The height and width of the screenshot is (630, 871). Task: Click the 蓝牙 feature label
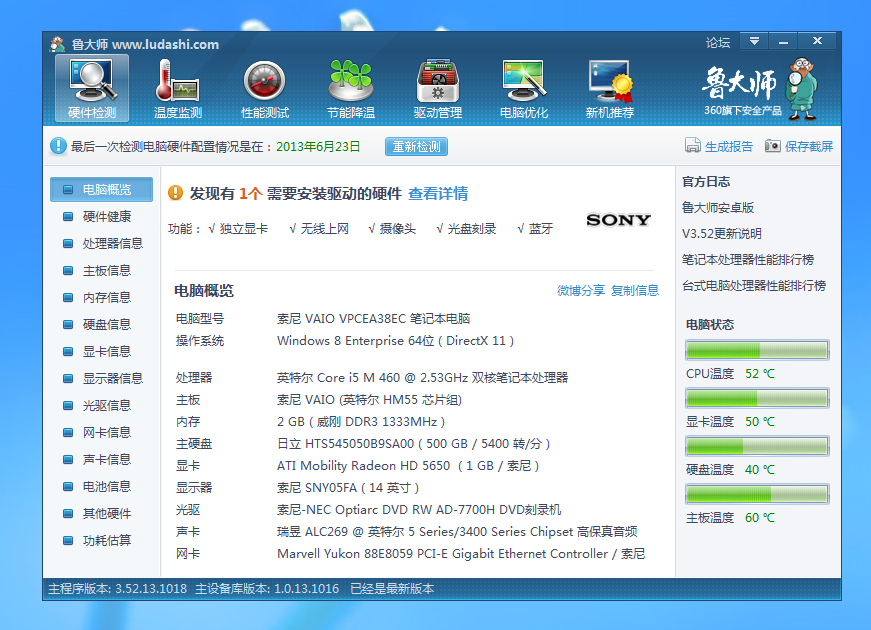(540, 229)
